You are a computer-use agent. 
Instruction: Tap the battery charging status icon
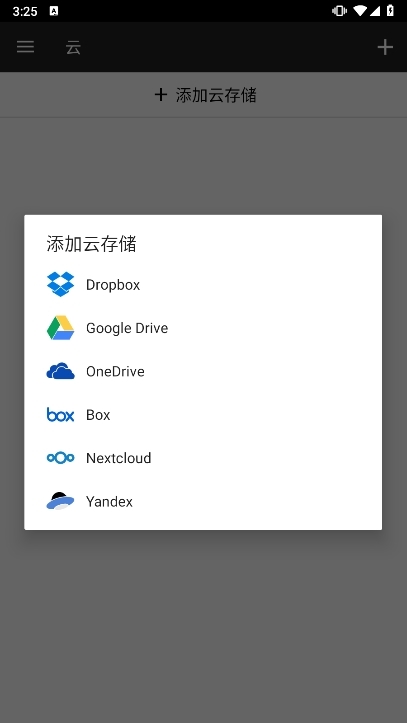tap(390, 11)
